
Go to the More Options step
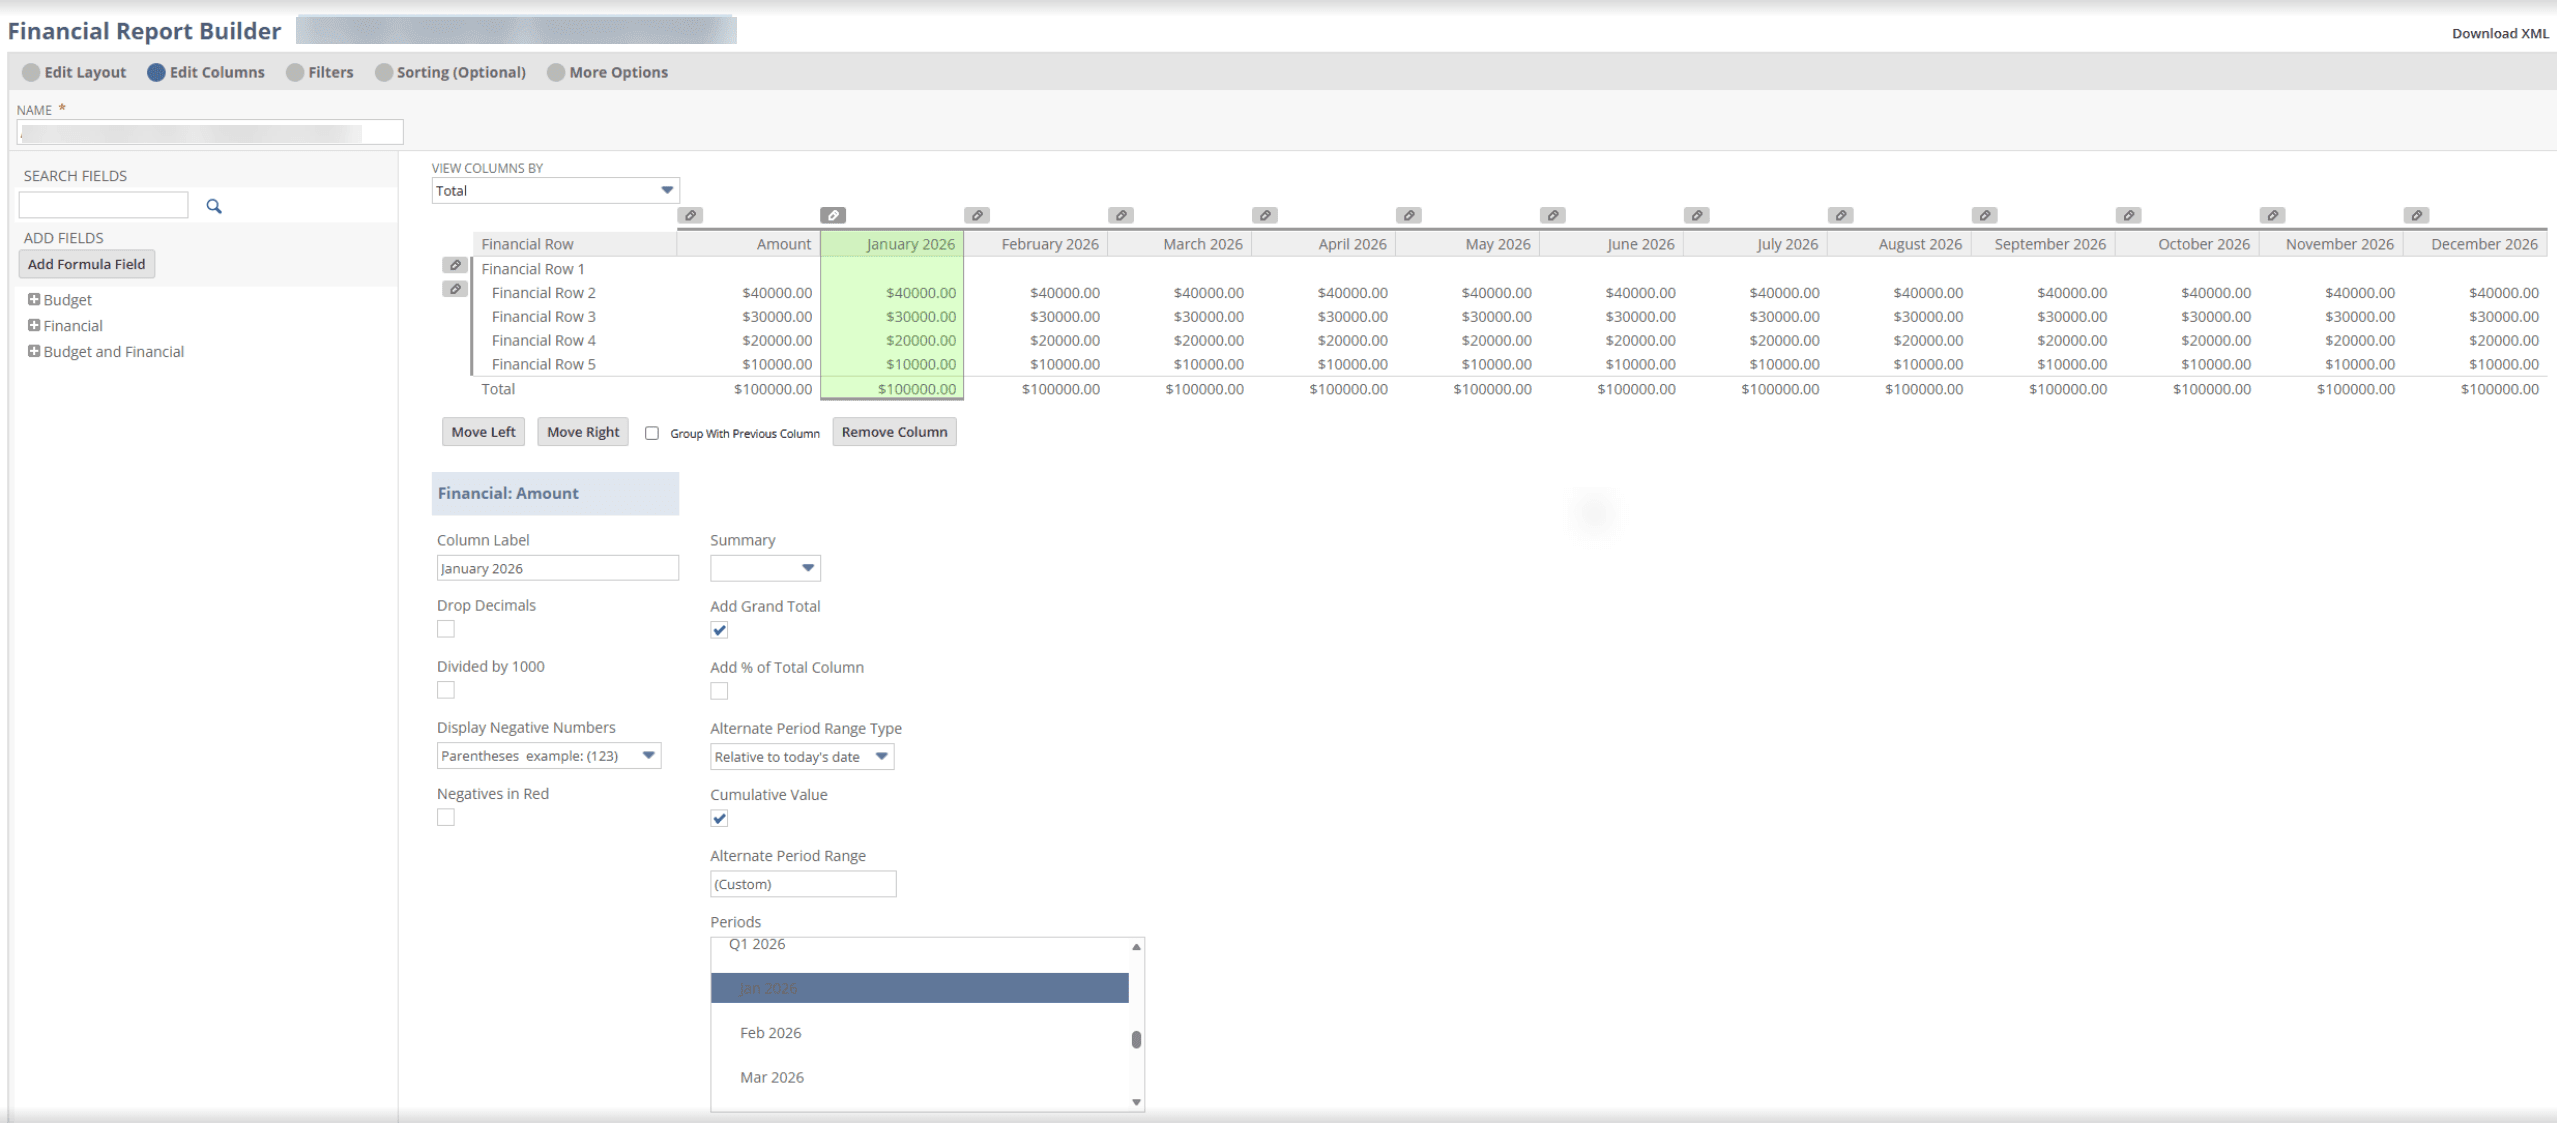(x=608, y=72)
